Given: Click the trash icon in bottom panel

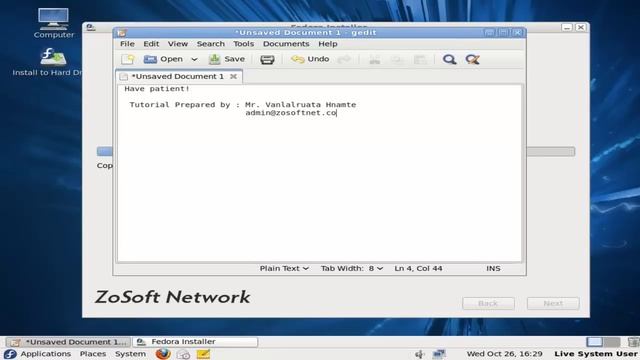Looking at the screenshot, I should pyautogui.click(x=634, y=342).
